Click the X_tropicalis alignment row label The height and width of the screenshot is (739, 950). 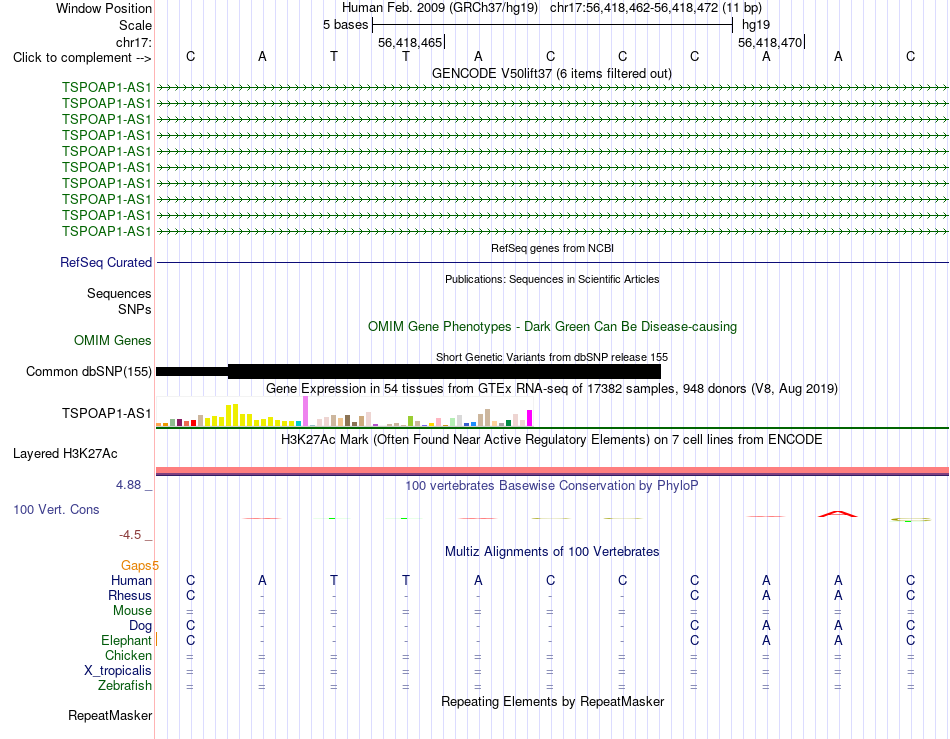click(118, 671)
